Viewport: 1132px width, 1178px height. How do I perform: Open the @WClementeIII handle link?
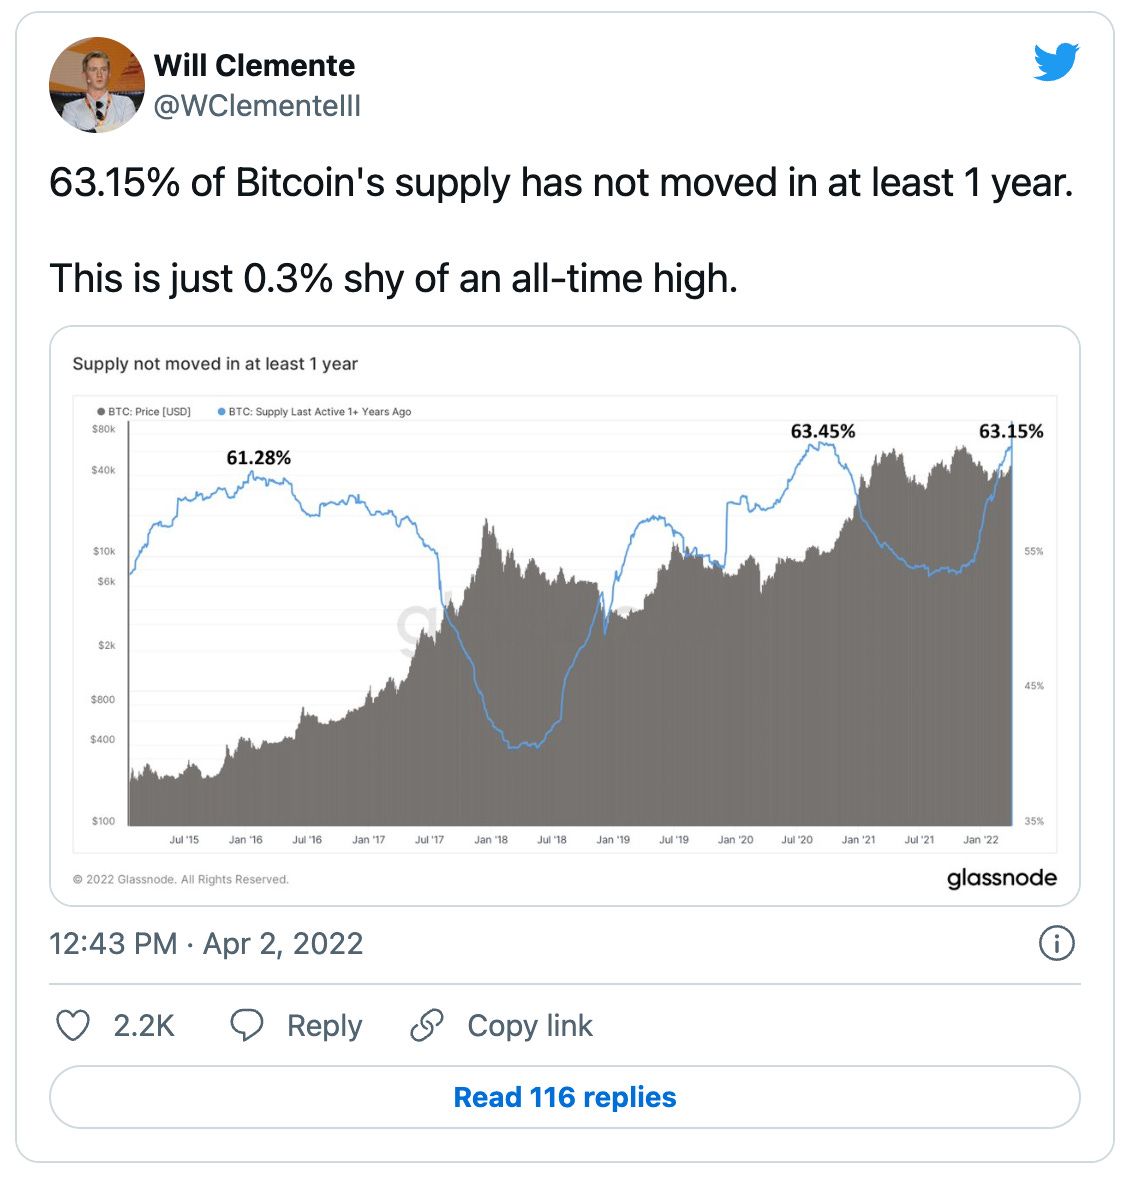pyautogui.click(x=257, y=106)
